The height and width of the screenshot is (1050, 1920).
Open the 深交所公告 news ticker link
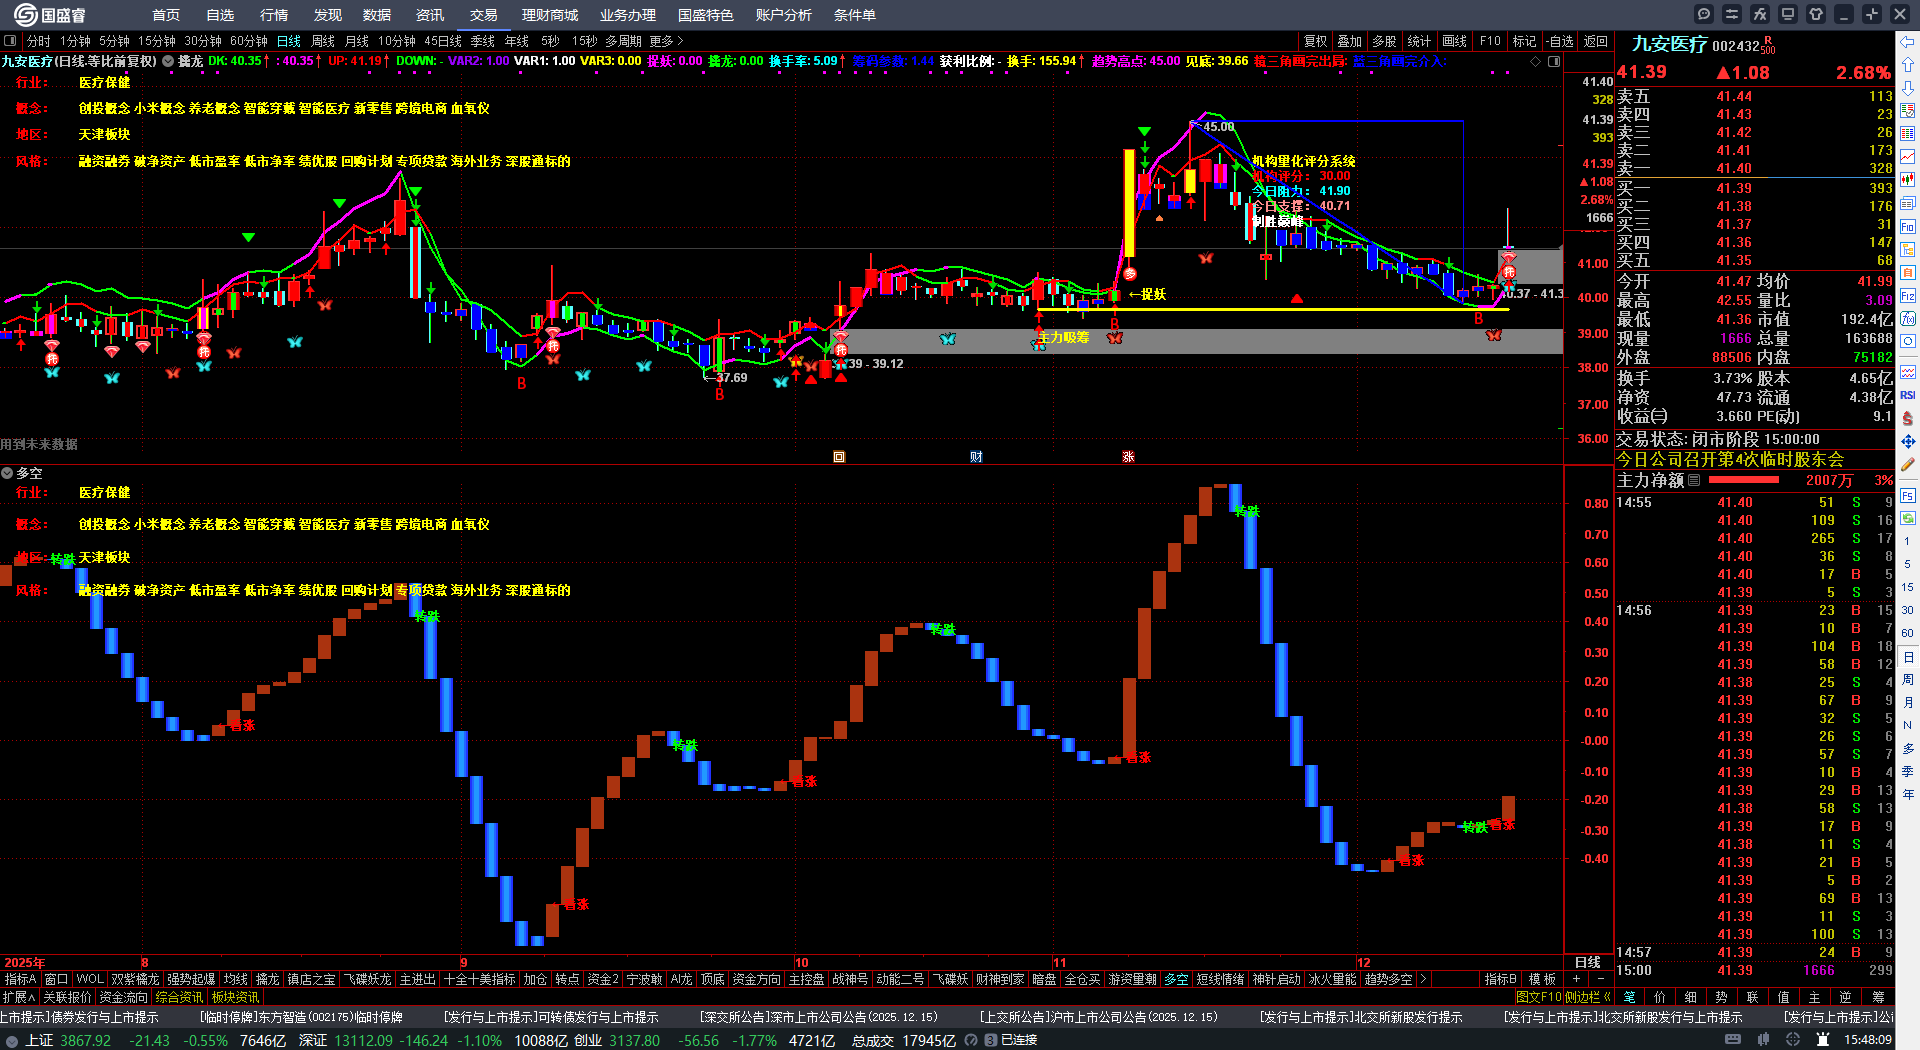click(x=819, y=1017)
